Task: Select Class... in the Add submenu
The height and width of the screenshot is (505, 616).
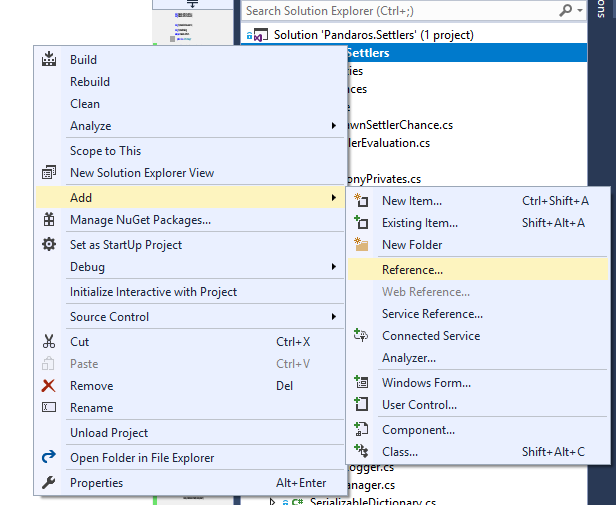Action: [399, 452]
